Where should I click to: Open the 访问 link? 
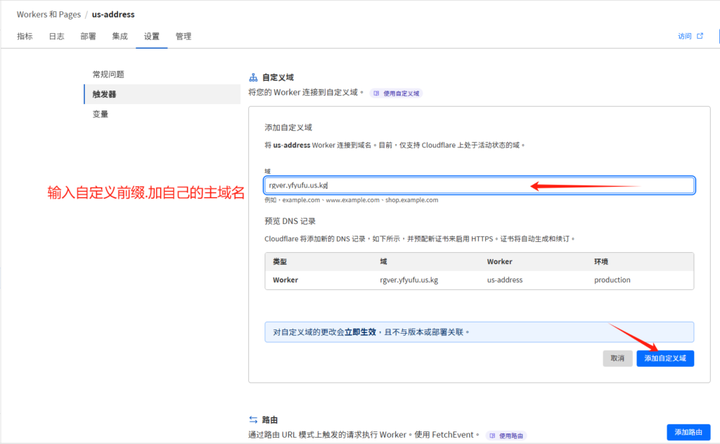click(685, 36)
